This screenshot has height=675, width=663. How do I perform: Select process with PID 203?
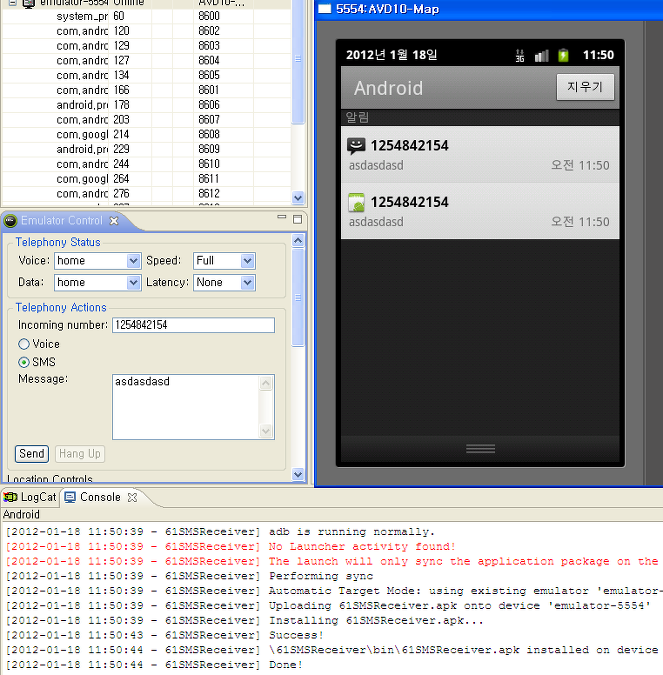146,120
